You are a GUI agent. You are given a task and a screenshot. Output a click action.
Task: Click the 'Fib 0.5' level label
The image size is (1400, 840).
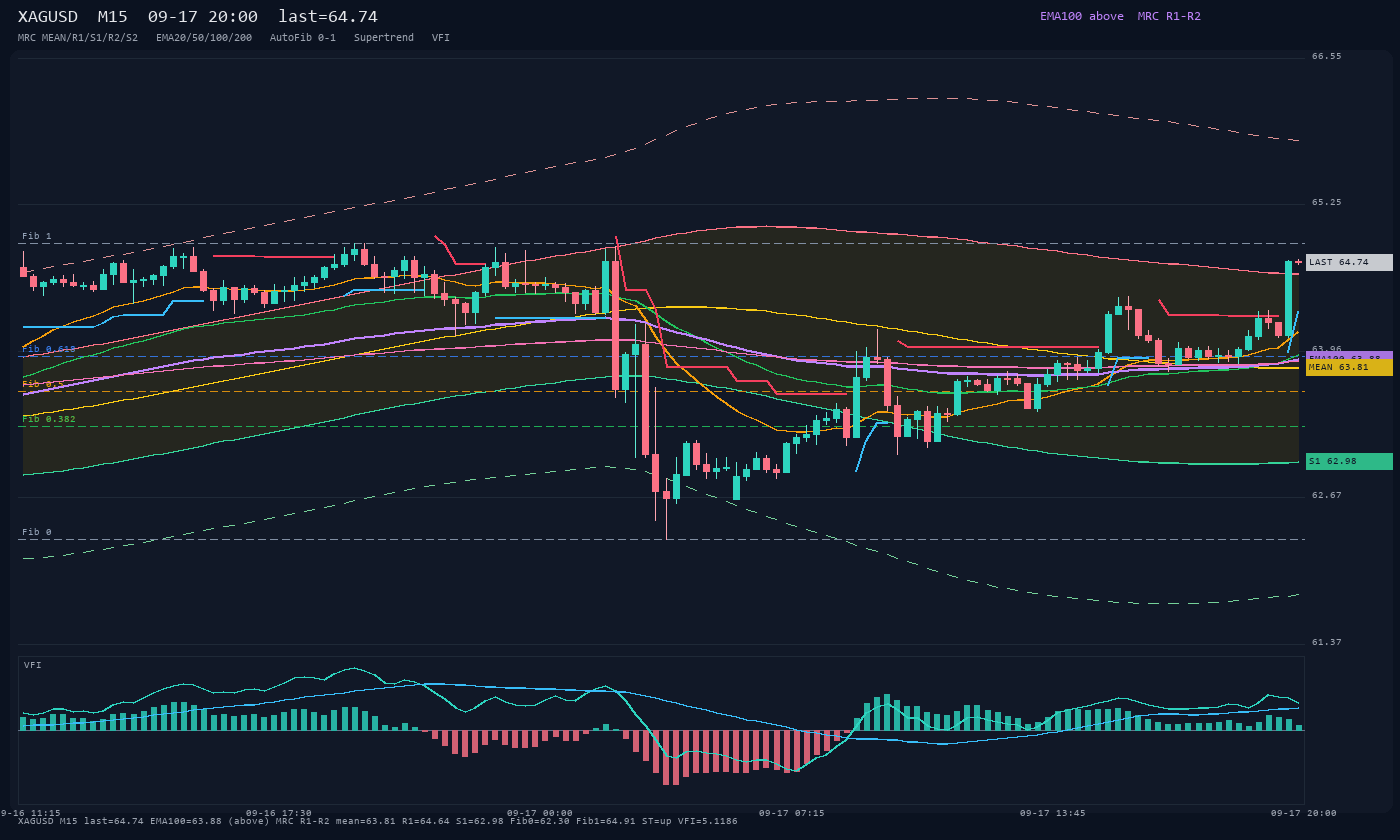tap(43, 384)
